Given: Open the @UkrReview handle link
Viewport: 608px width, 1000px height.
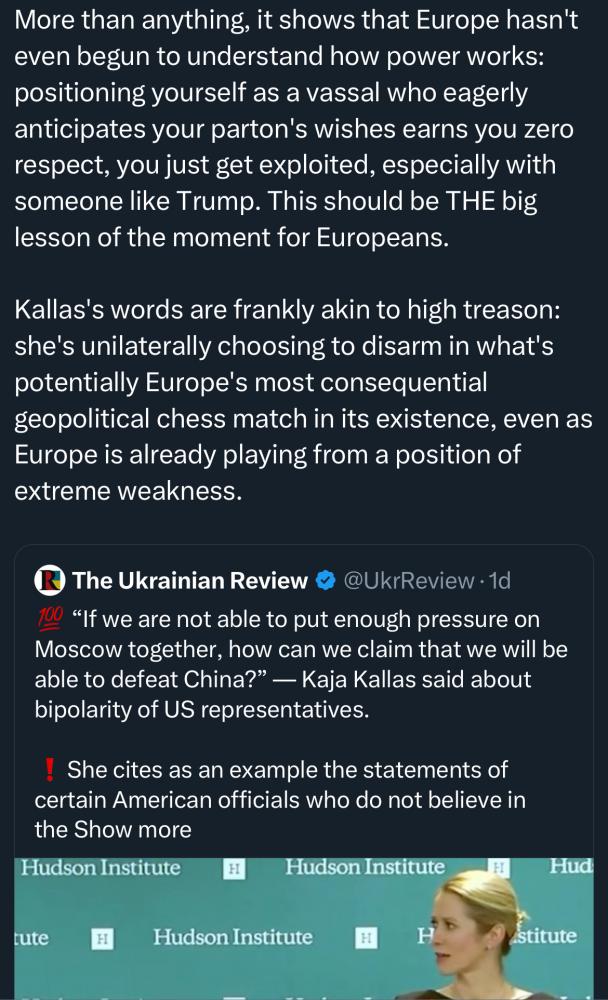Looking at the screenshot, I should [408, 581].
